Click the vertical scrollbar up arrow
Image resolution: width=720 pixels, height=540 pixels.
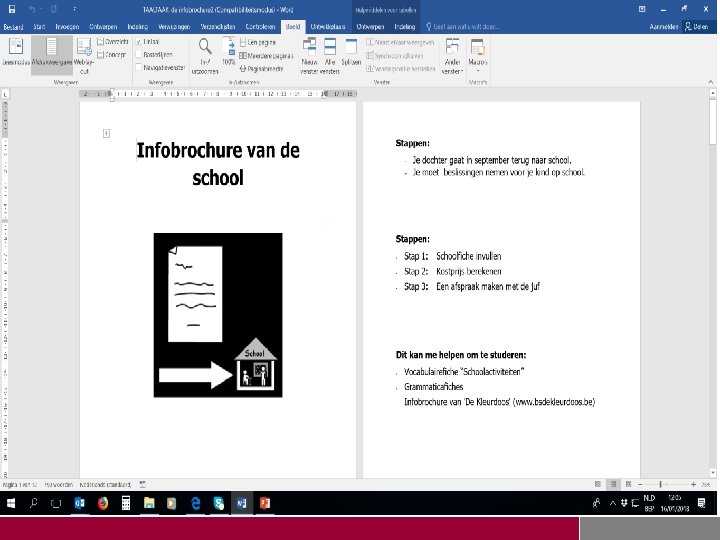713,93
